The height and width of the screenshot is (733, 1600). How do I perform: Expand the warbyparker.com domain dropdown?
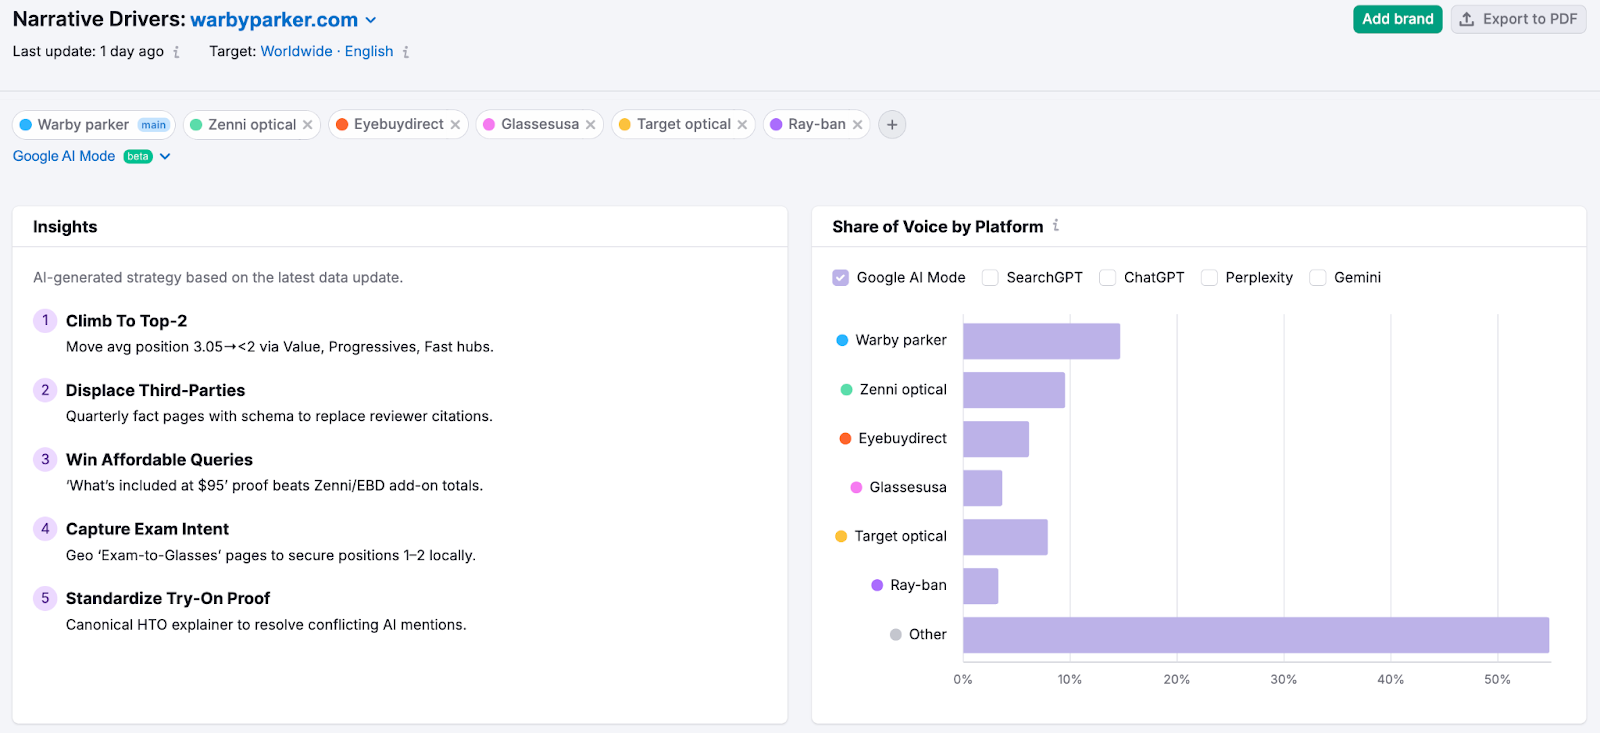tap(371, 20)
